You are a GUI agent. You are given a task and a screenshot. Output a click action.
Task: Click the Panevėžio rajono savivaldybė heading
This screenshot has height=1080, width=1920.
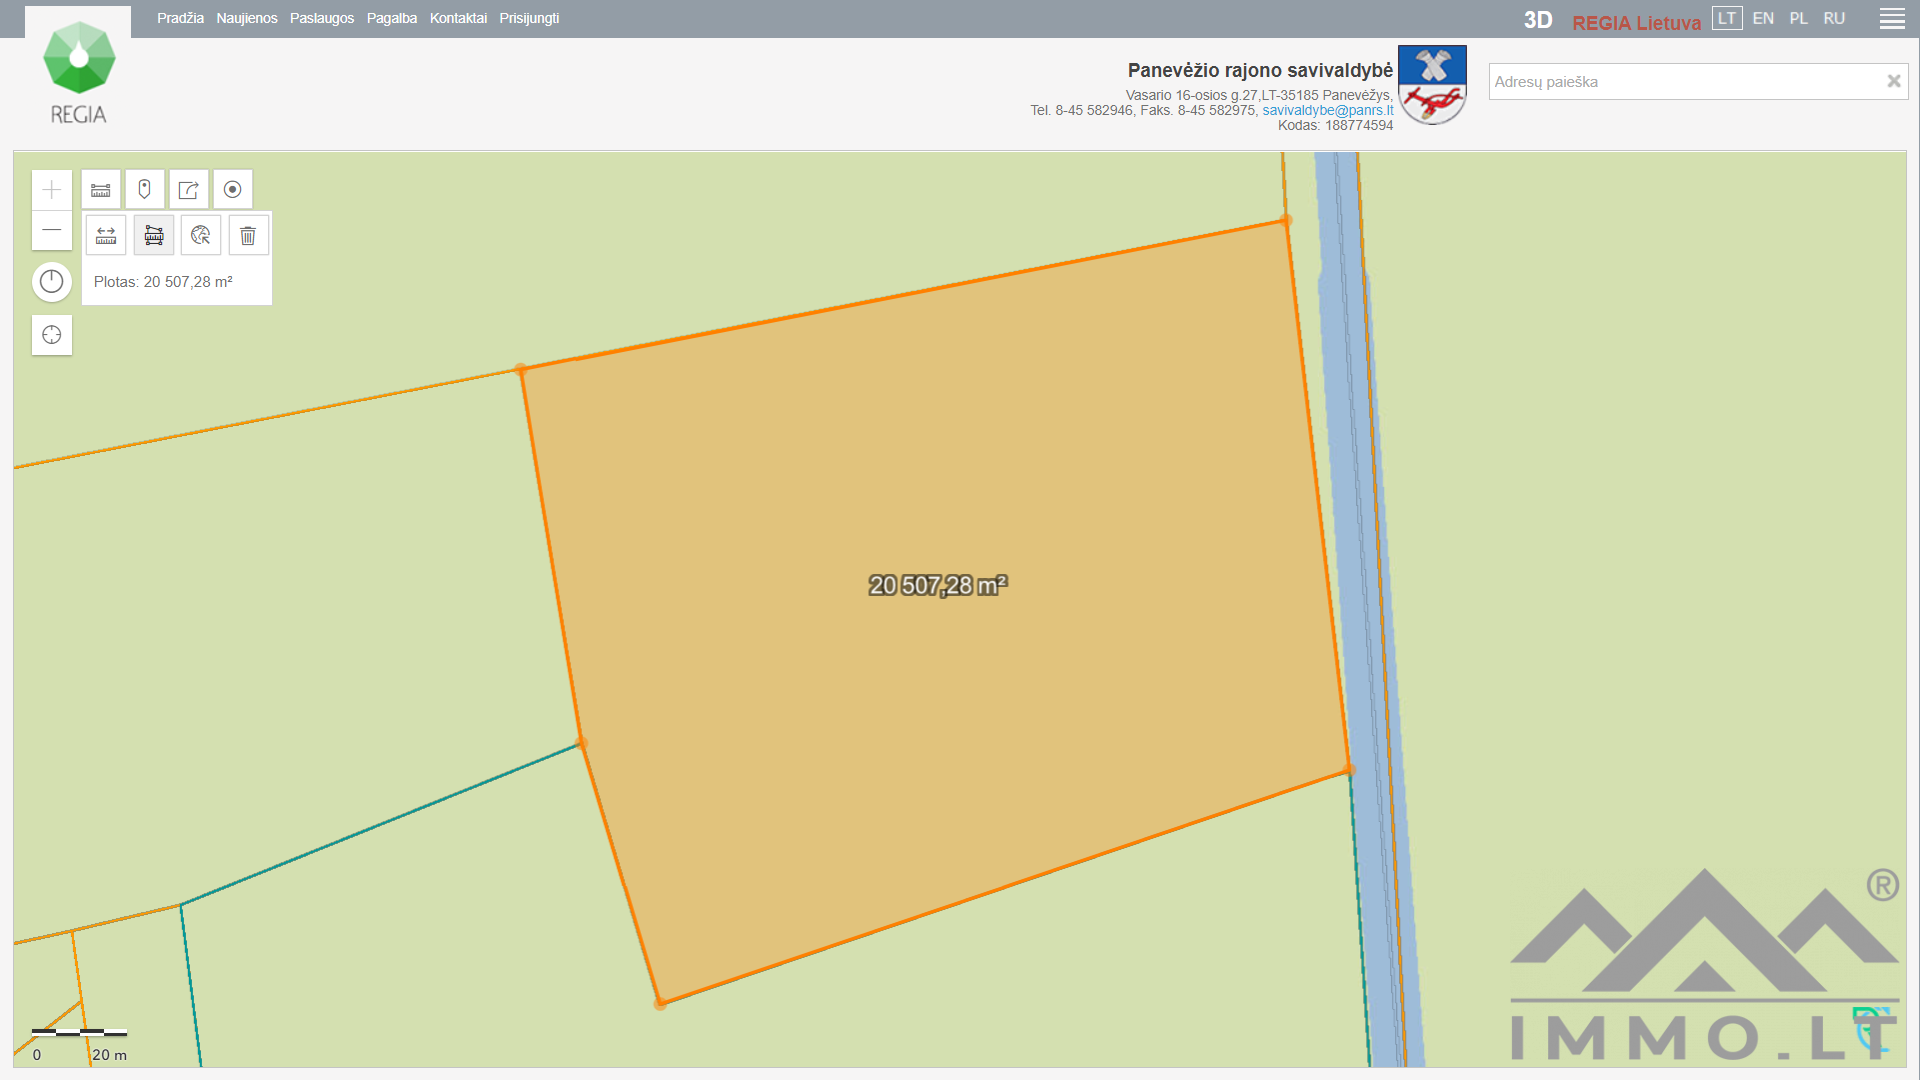[1260, 70]
